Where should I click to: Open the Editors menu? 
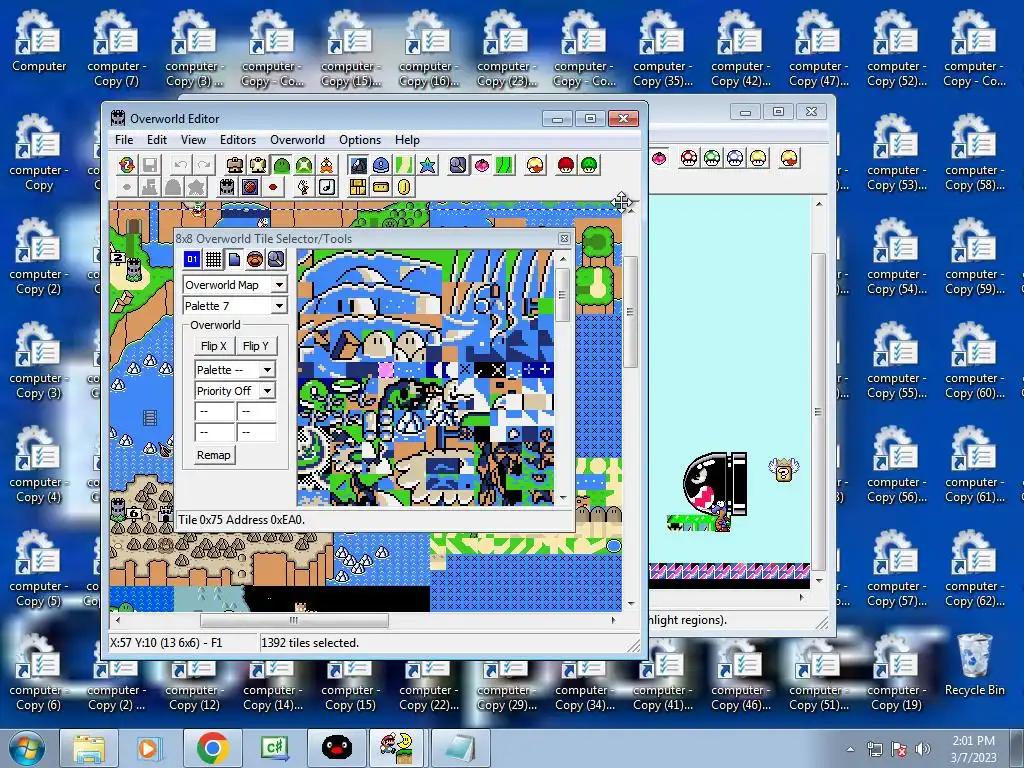click(238, 140)
